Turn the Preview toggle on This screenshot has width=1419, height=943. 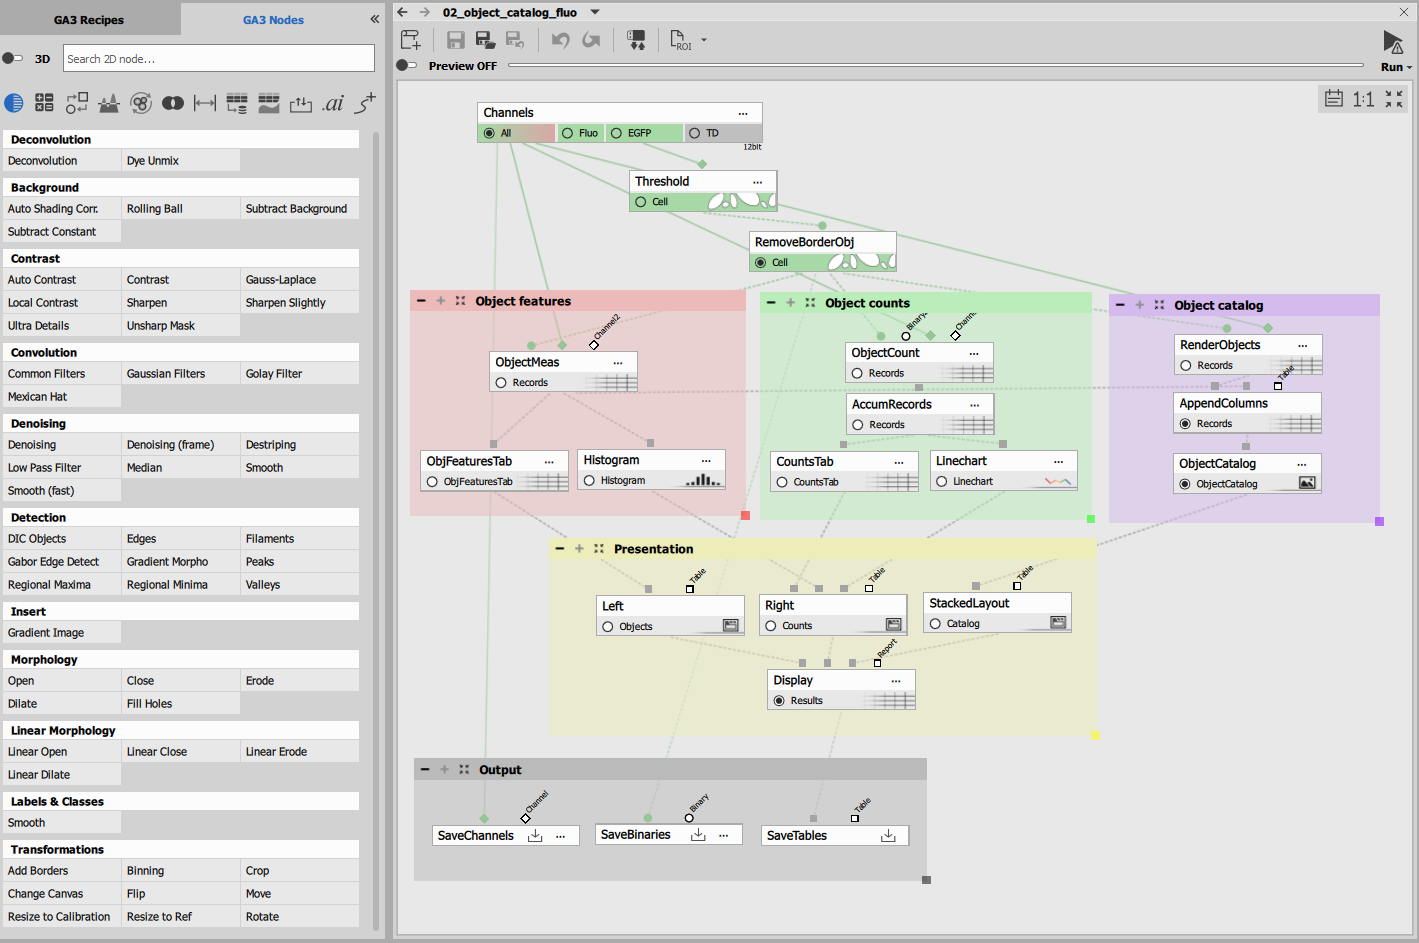(x=406, y=64)
